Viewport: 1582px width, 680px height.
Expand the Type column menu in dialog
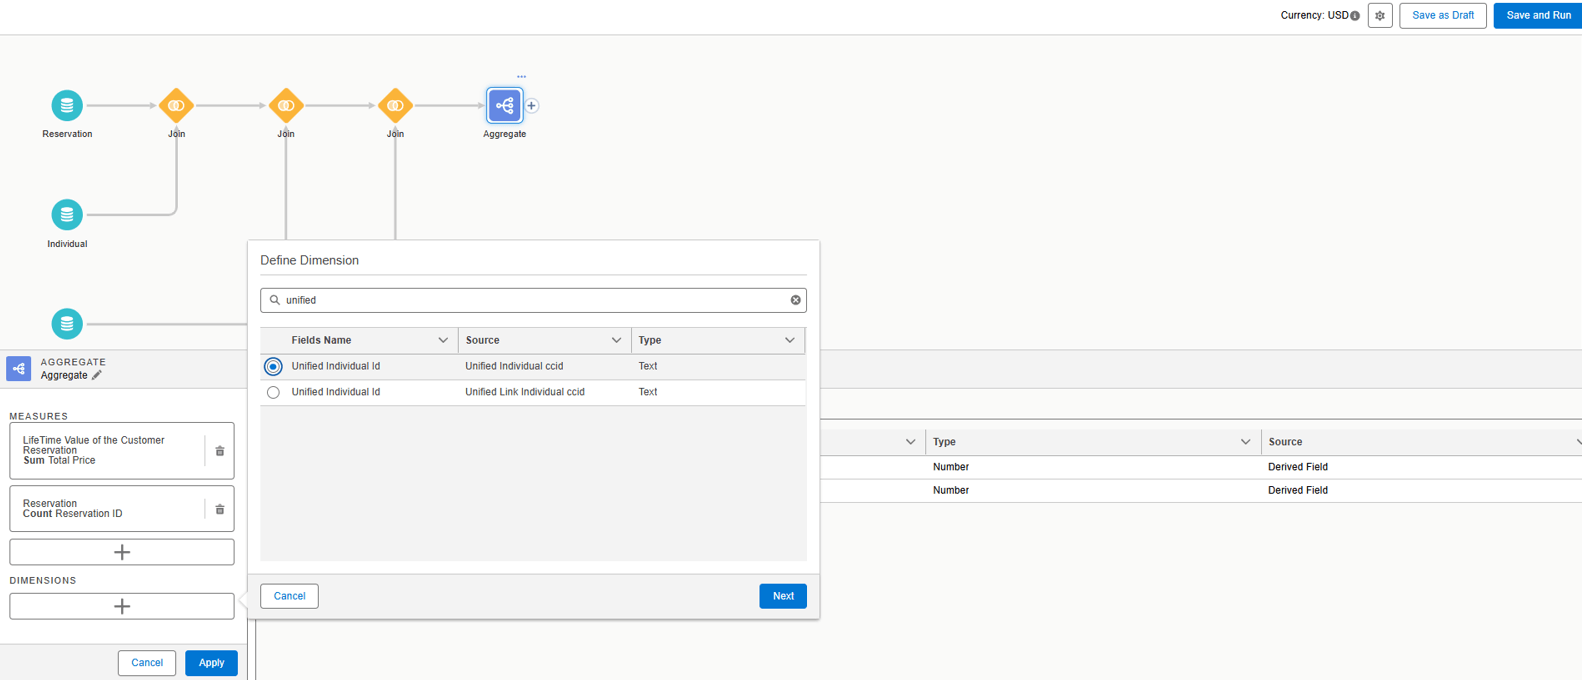coord(789,341)
